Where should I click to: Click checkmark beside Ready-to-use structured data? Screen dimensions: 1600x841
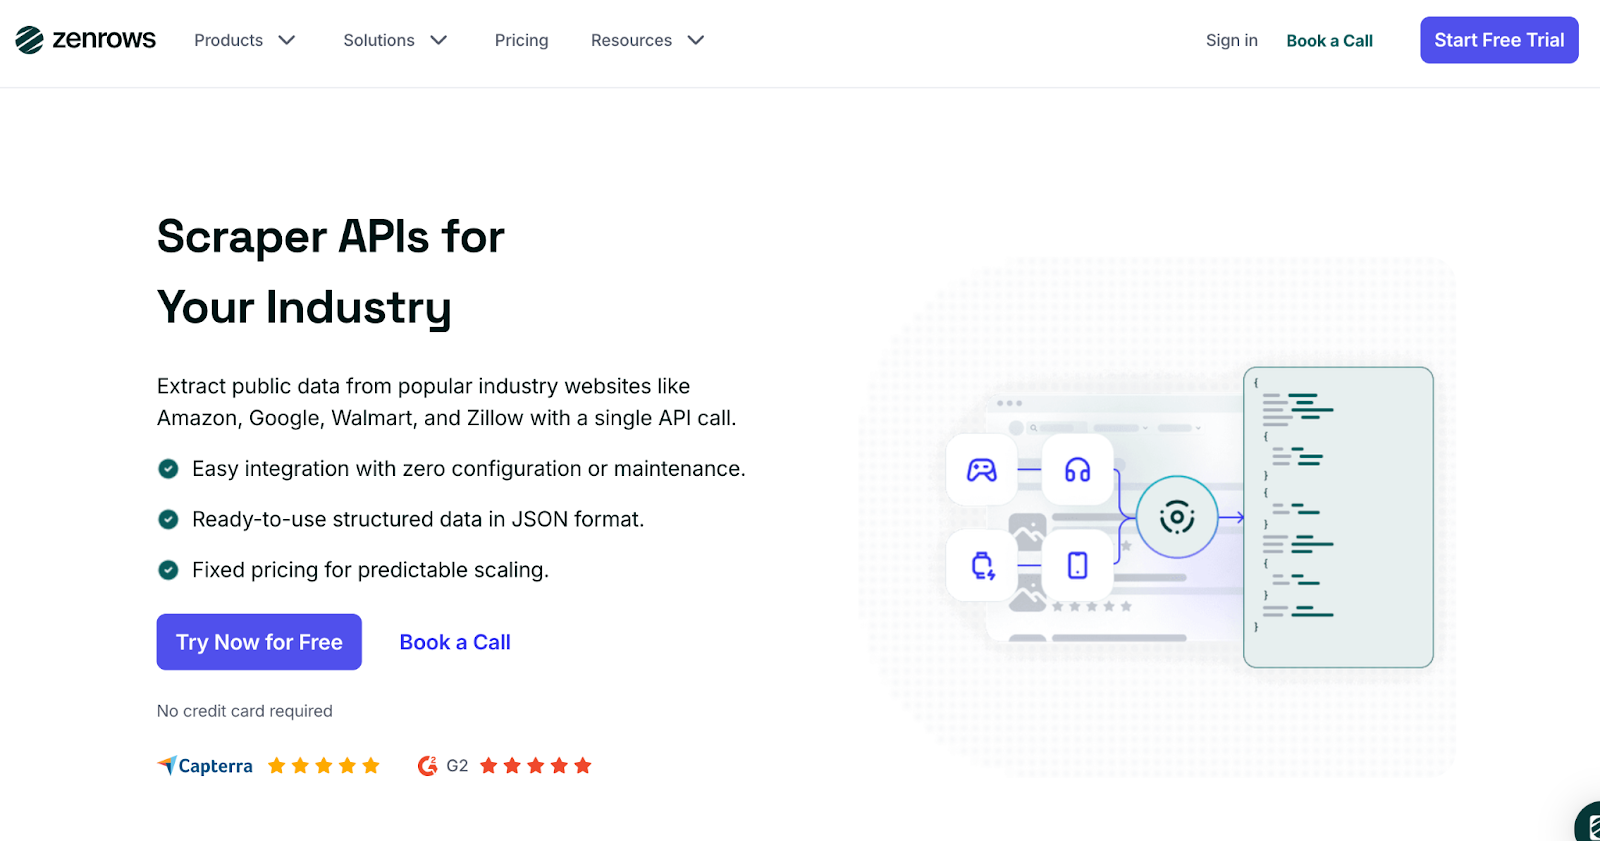(169, 519)
